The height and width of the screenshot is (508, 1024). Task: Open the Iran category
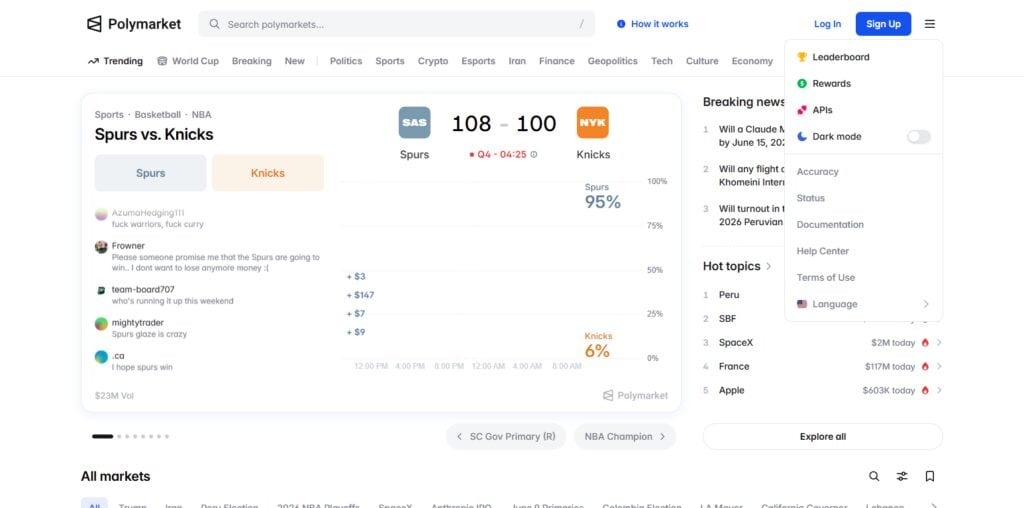[x=517, y=61]
